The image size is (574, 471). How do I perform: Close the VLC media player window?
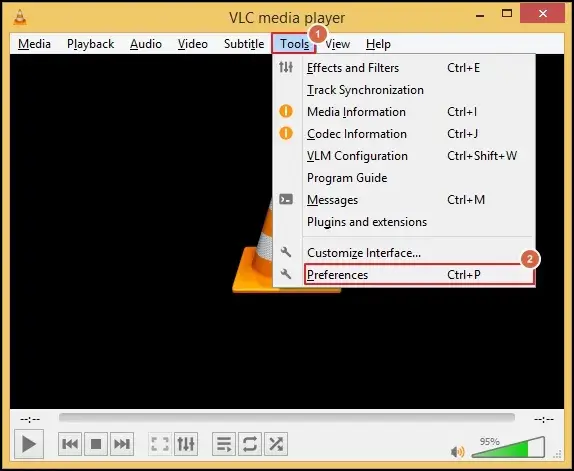coord(543,14)
